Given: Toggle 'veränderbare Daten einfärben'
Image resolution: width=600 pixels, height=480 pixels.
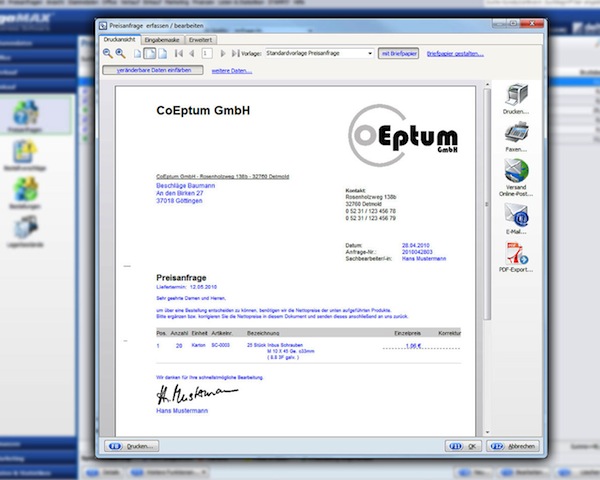Looking at the screenshot, I should [153, 70].
